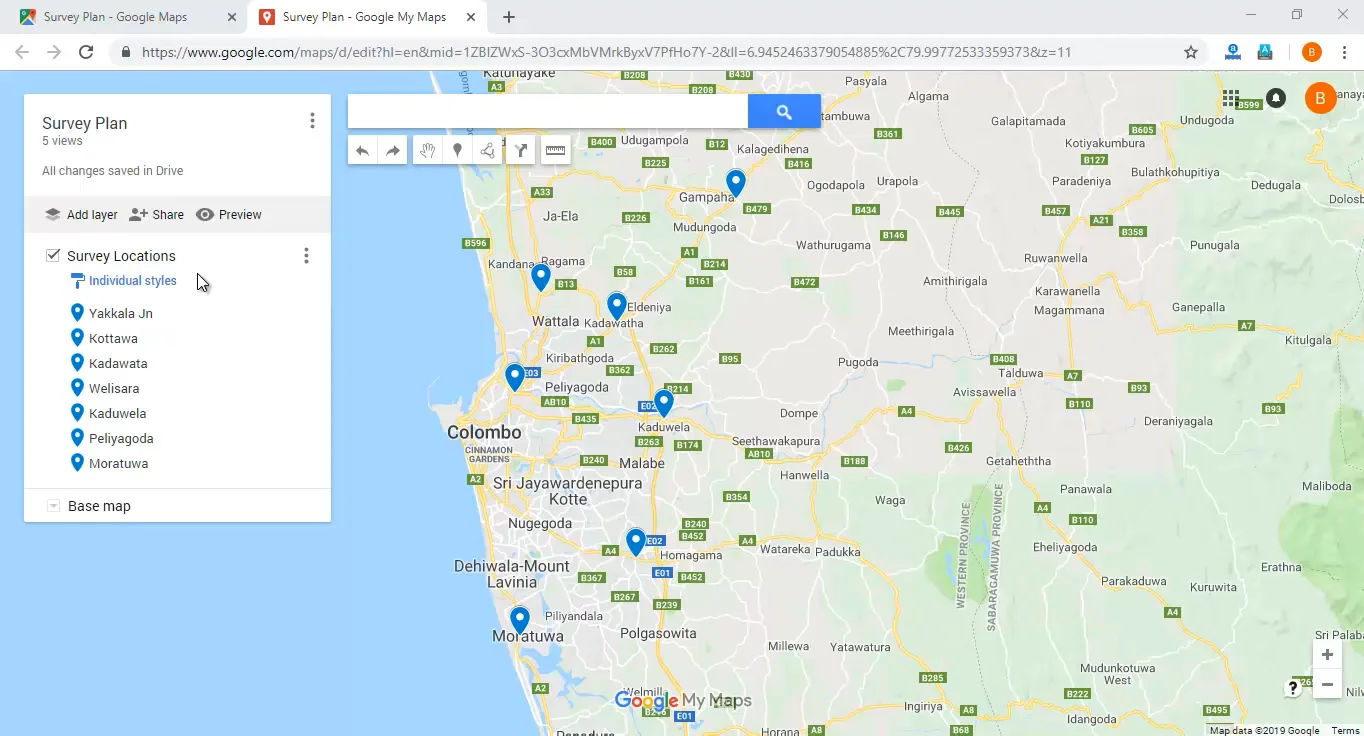Open a new browser tab
Image resolution: width=1364 pixels, height=736 pixels.
(x=509, y=17)
